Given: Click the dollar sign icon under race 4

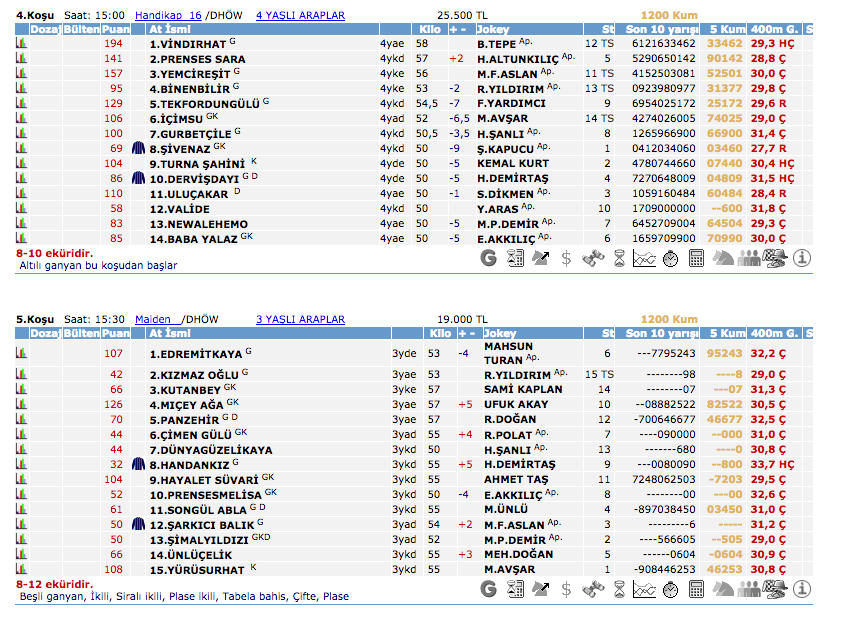Looking at the screenshot, I should coord(567,258).
